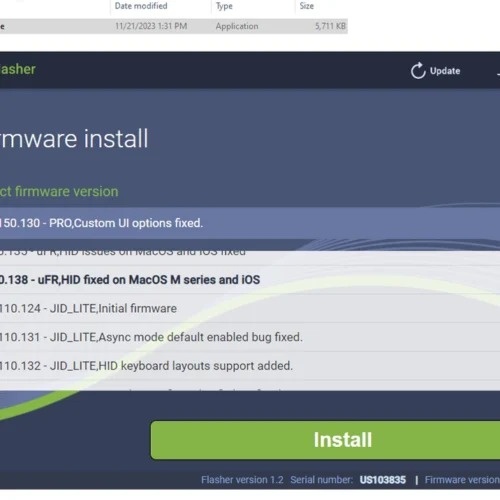Image resolution: width=500 pixels, height=500 pixels.
Task: Click the circular refresh arrow icon
Action: (418, 71)
